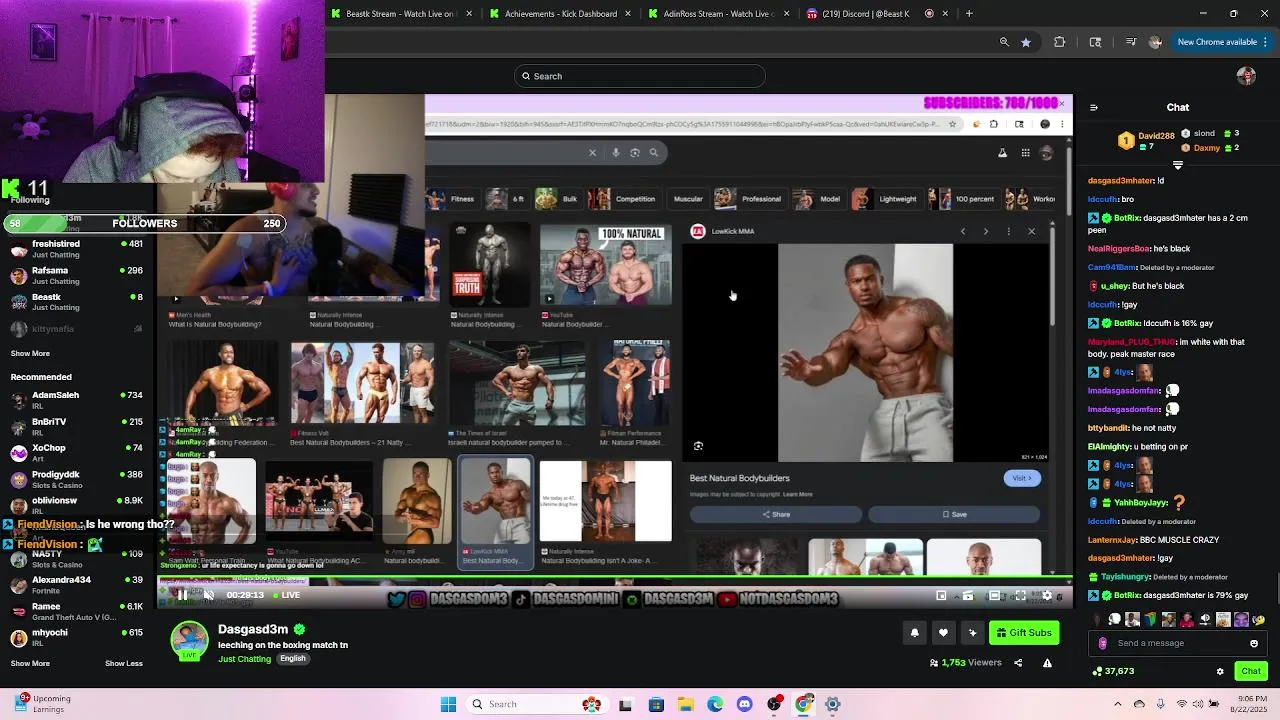The width and height of the screenshot is (1280, 720).
Task: Open Rafsama channel in sidebar
Action: coord(77,276)
